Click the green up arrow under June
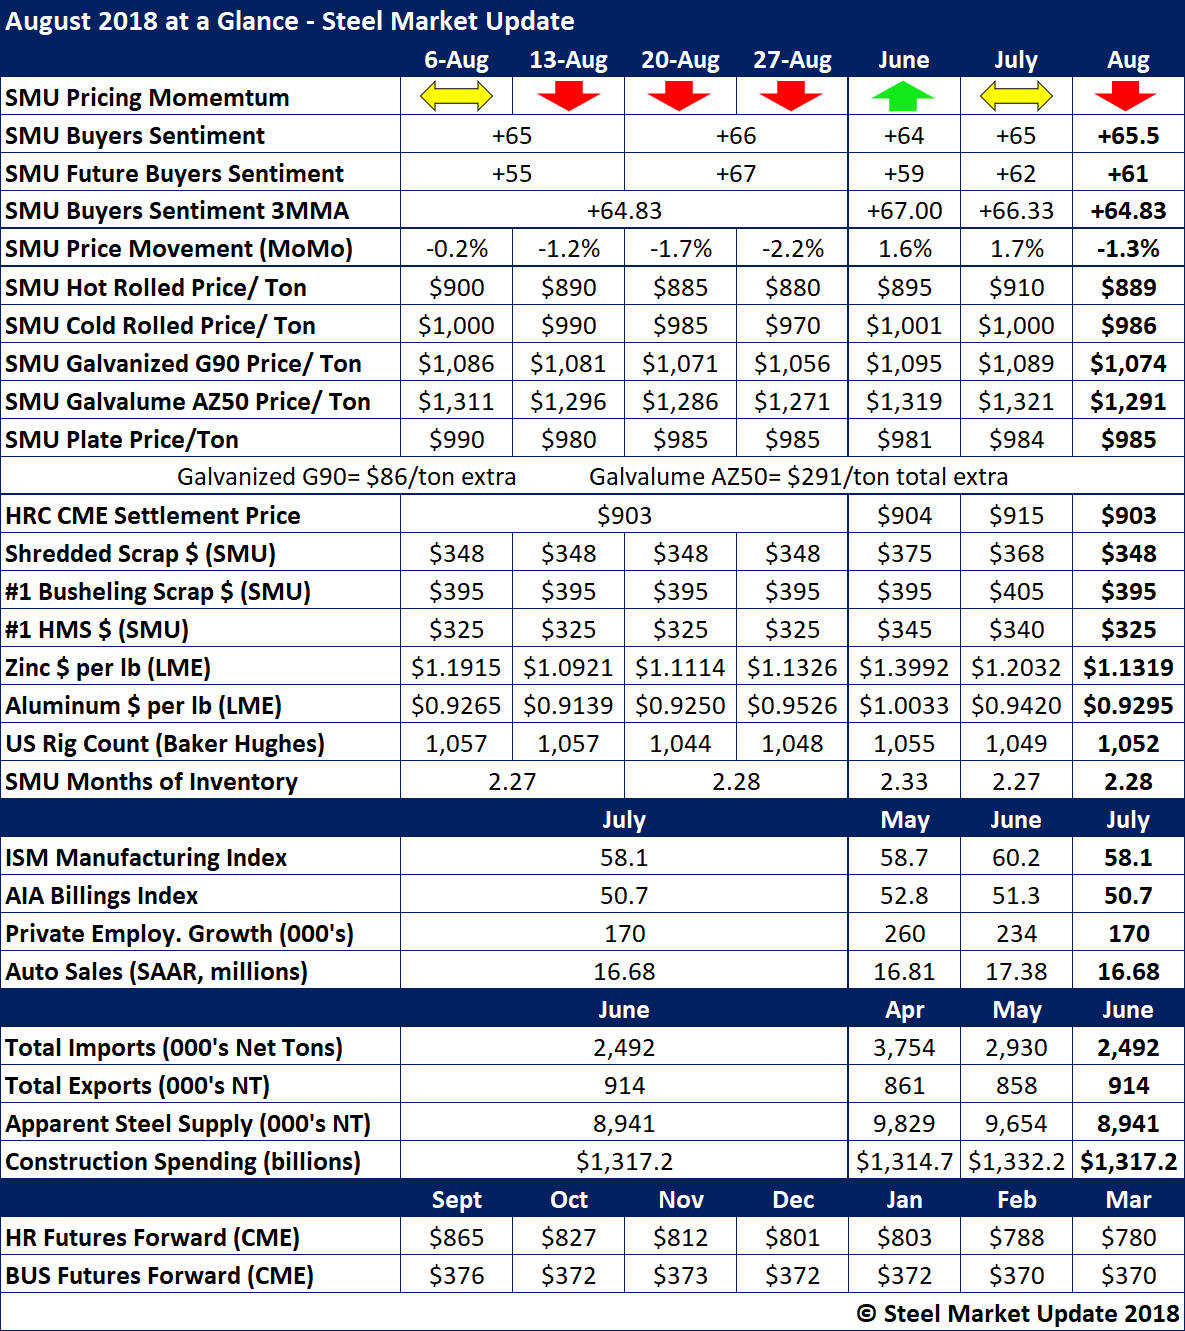Image resolution: width=1185 pixels, height=1331 pixels. (903, 97)
